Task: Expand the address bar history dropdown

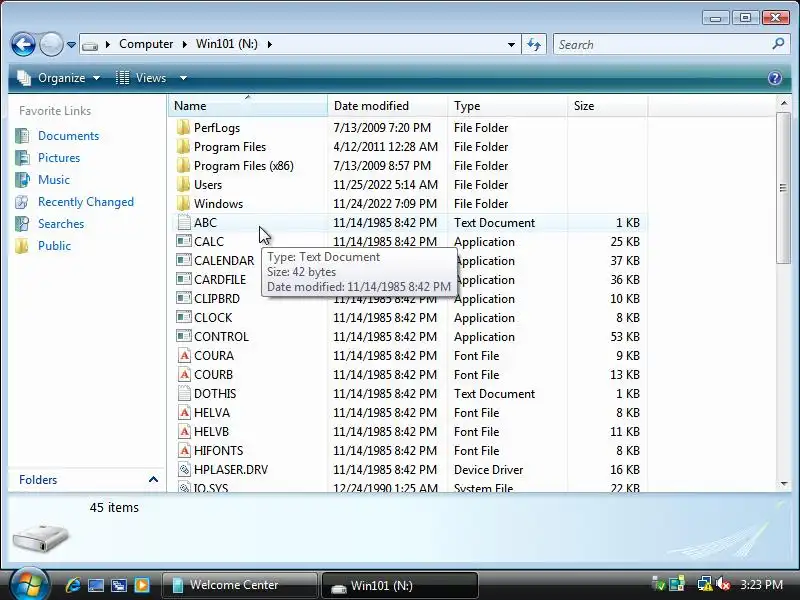Action: [511, 44]
